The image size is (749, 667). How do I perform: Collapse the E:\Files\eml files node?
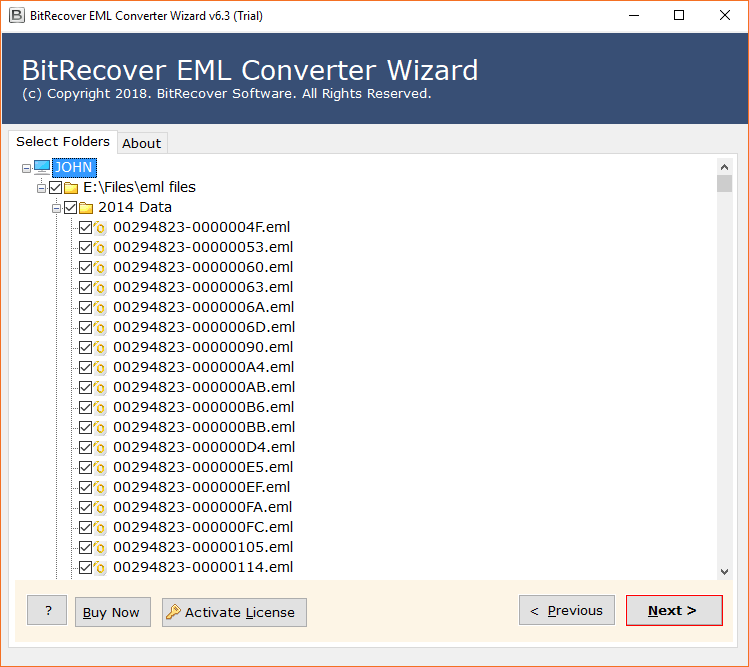[x=42, y=188]
